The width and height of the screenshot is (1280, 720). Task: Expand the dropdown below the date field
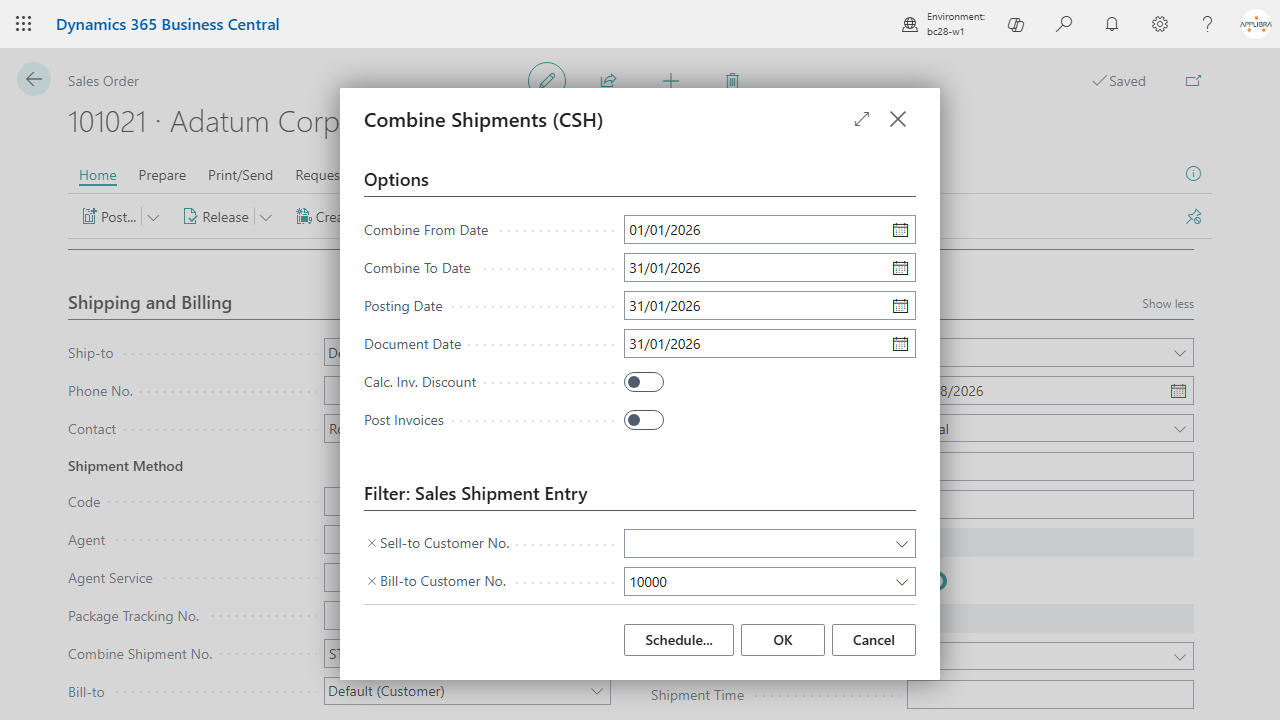pos(1180,429)
